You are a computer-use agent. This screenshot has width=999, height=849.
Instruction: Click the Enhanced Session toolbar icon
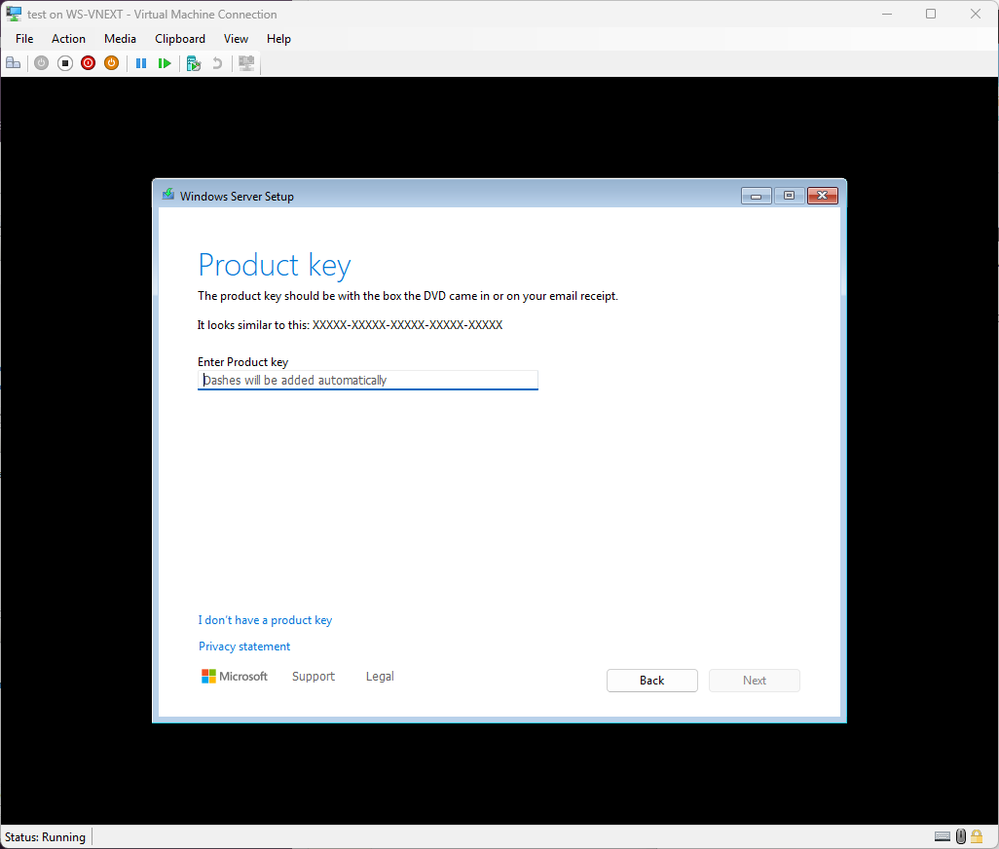click(246, 63)
